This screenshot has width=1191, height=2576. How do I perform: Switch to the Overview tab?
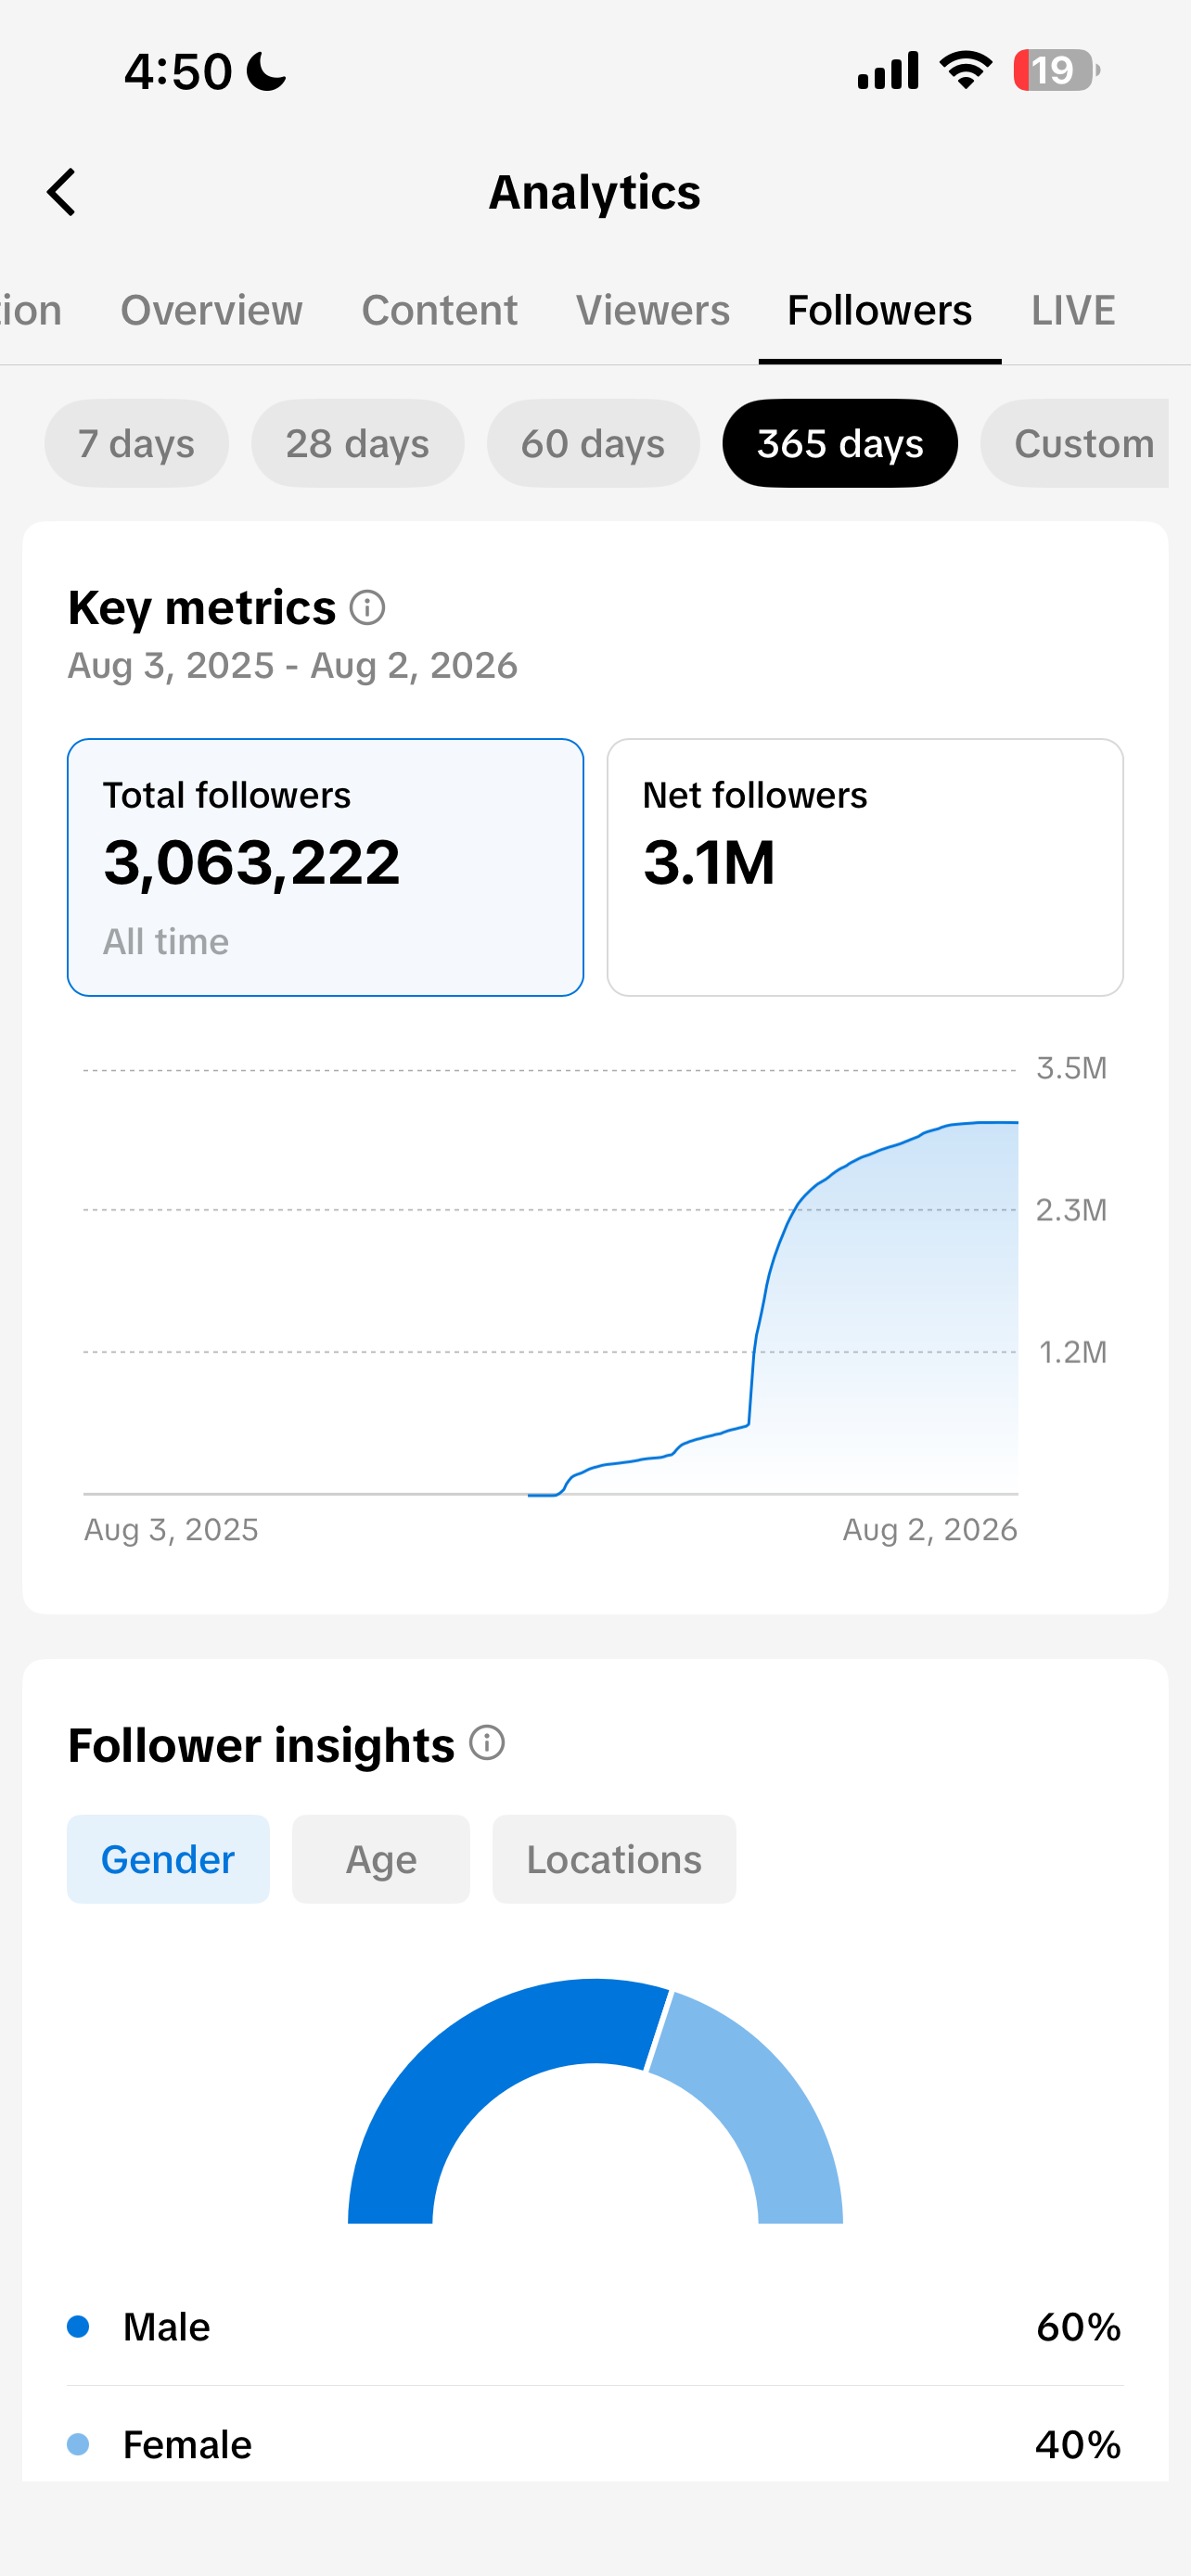point(211,310)
